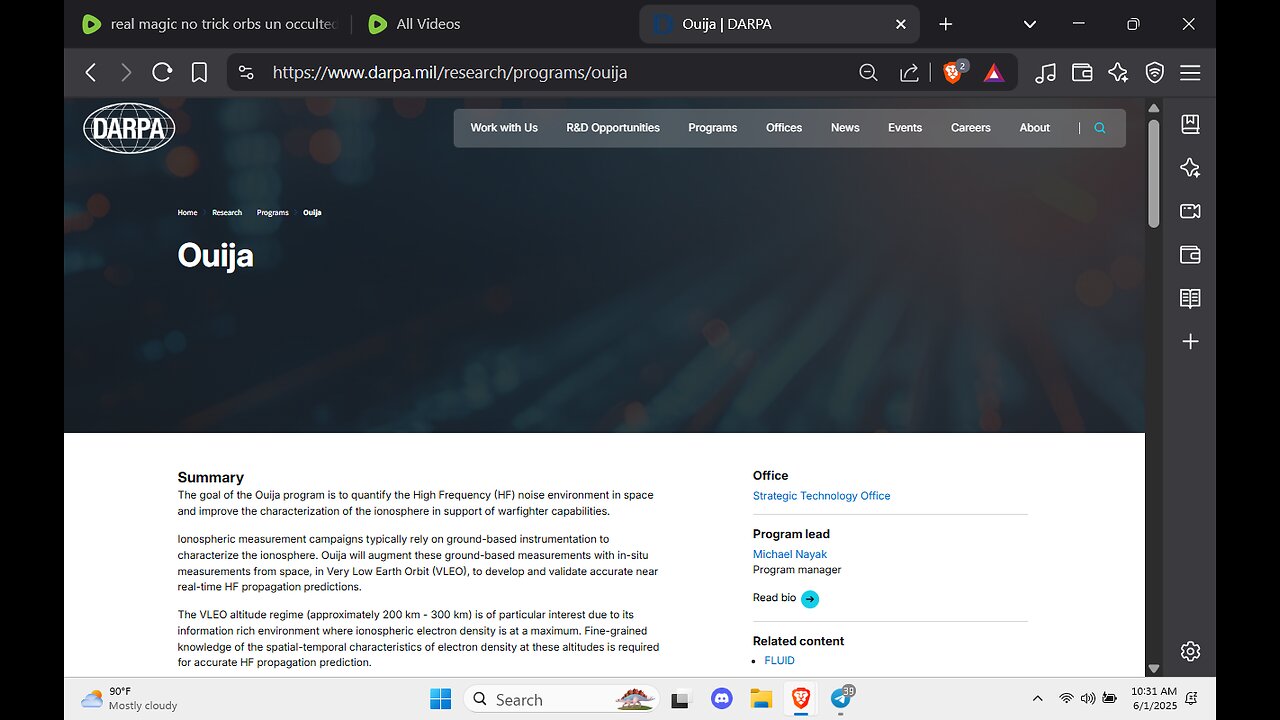Open the weather widget showing 90°F
Viewport: 1280px width, 720px height.
(x=129, y=699)
